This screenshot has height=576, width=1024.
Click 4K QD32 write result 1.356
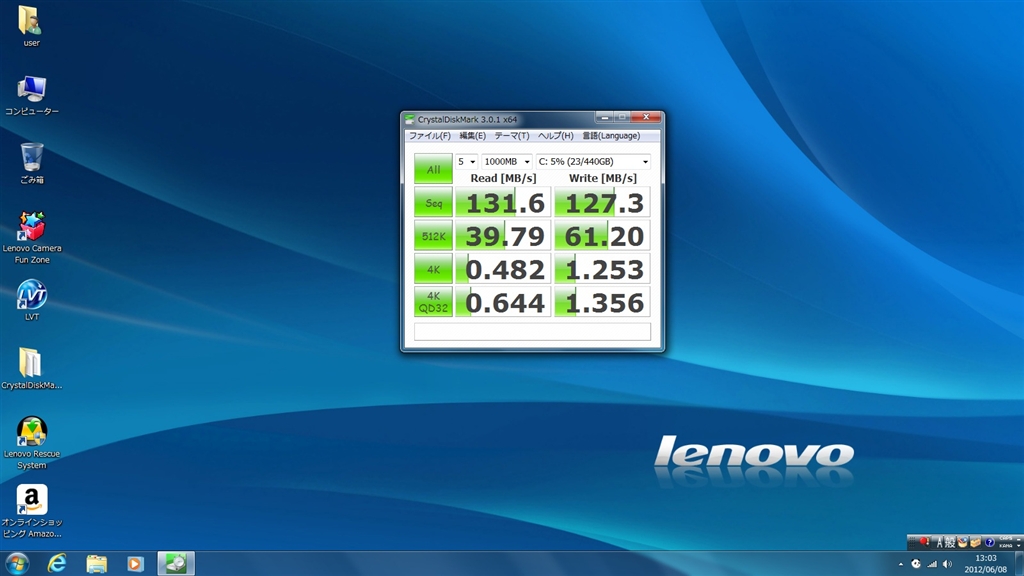602,302
